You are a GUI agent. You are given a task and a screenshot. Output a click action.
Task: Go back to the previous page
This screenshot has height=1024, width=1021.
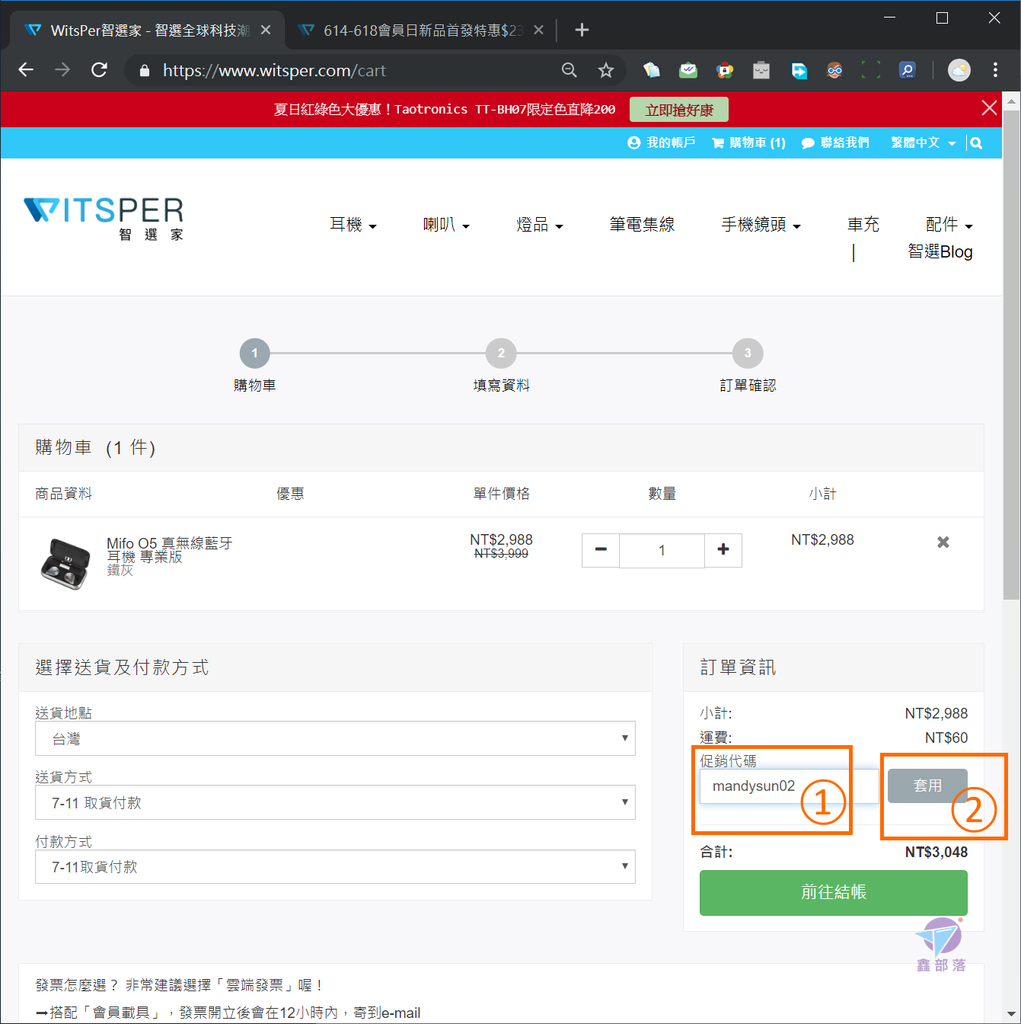pos(25,70)
